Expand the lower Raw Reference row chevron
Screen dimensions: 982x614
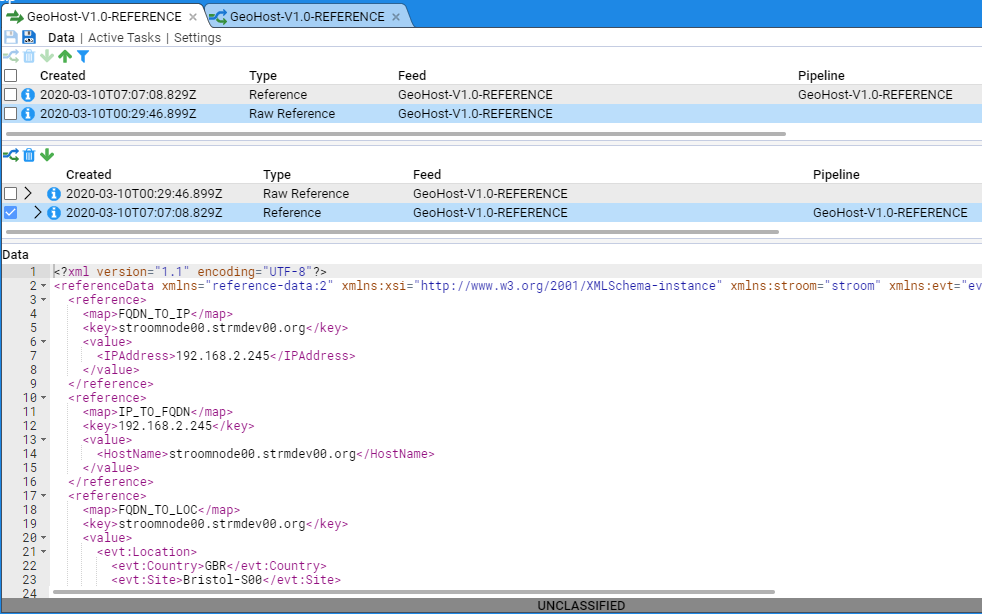pos(29,194)
